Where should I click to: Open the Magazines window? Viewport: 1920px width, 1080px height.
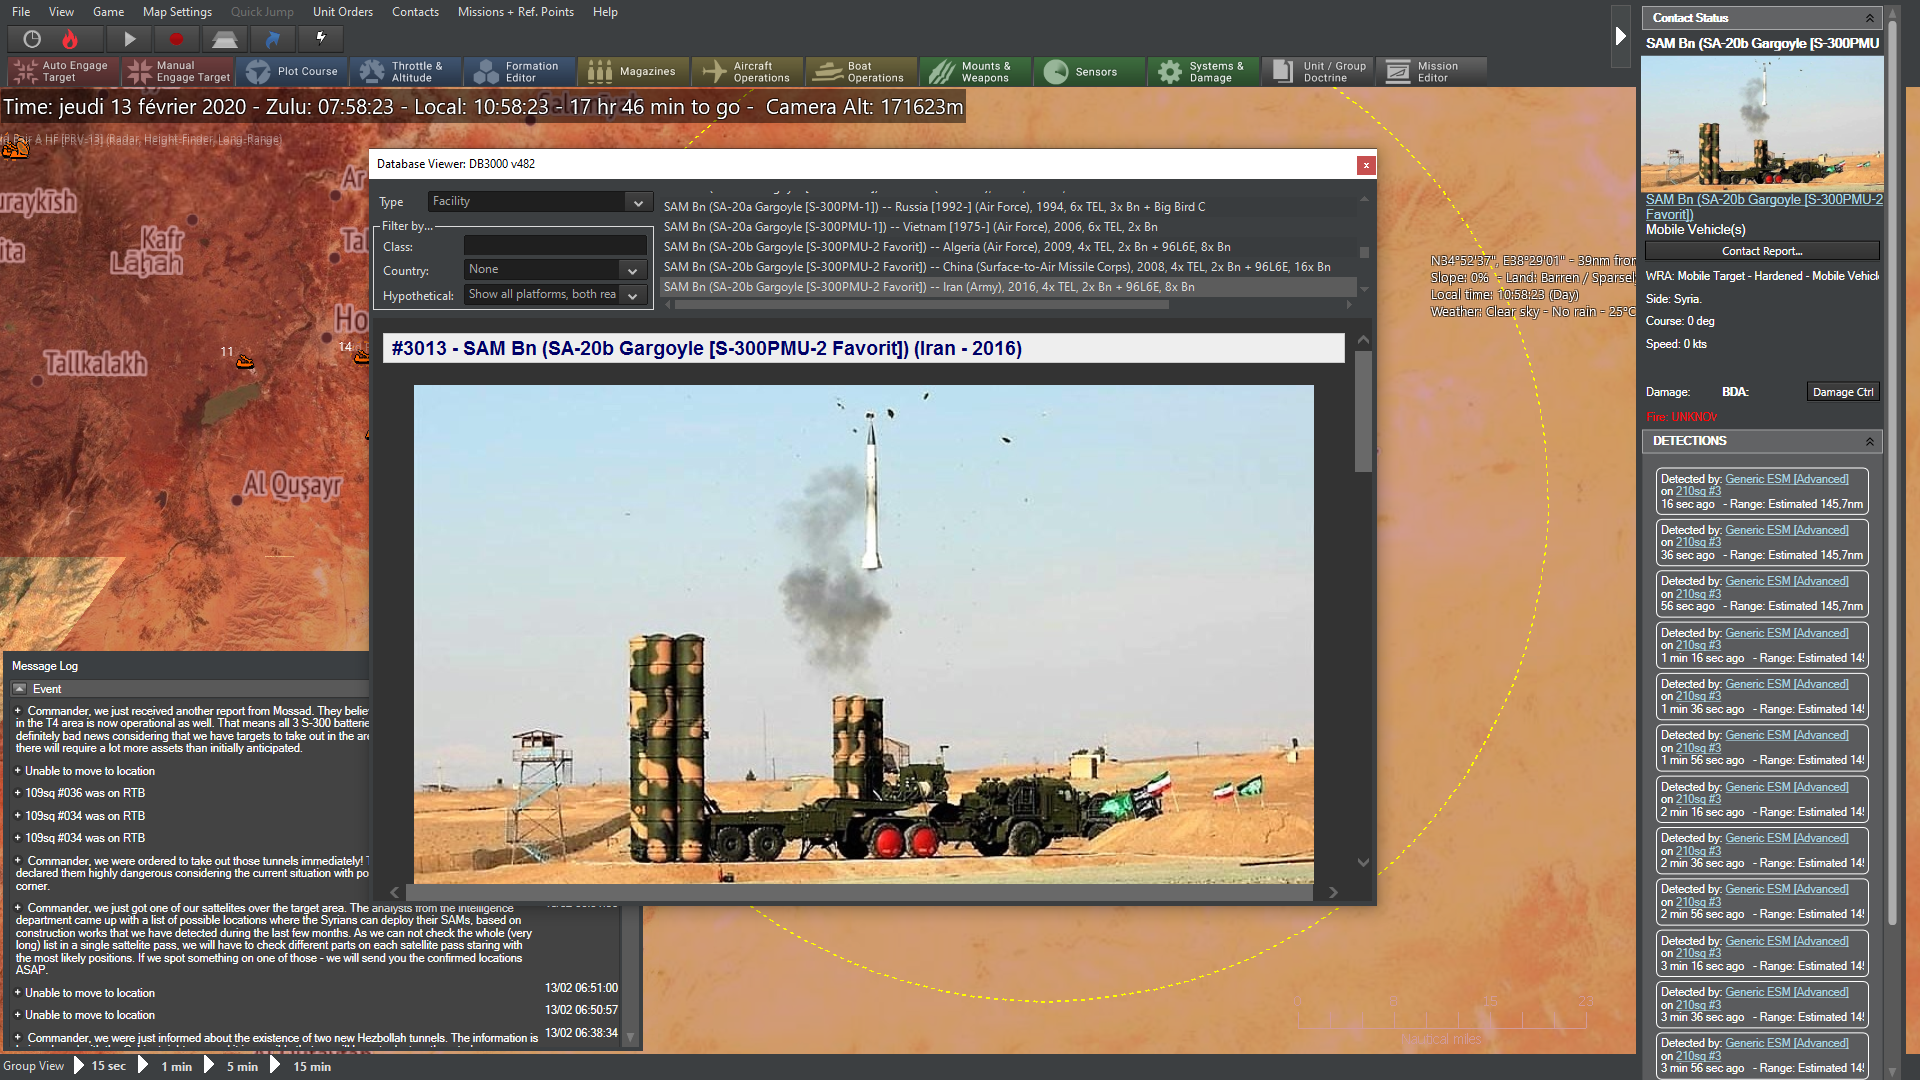(634, 71)
